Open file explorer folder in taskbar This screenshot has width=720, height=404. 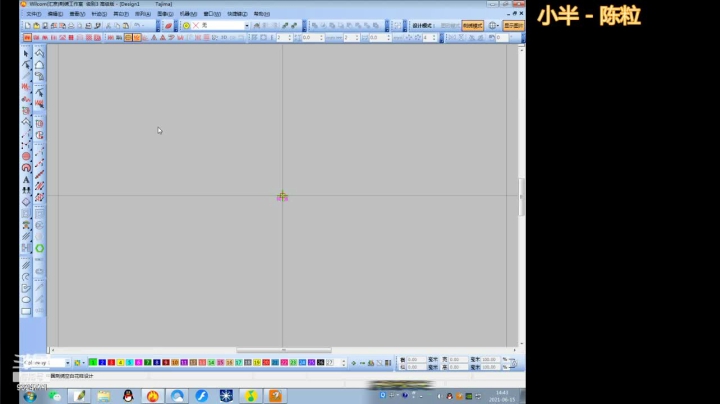point(104,396)
